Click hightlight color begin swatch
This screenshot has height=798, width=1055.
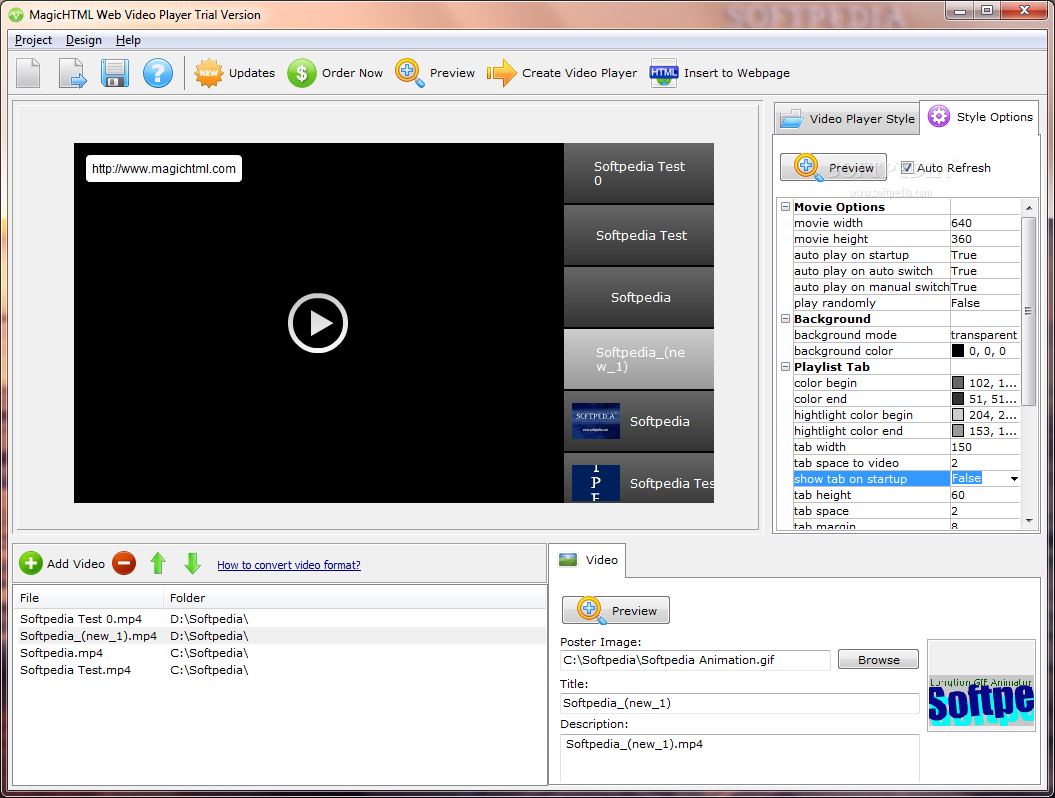[x=958, y=415]
